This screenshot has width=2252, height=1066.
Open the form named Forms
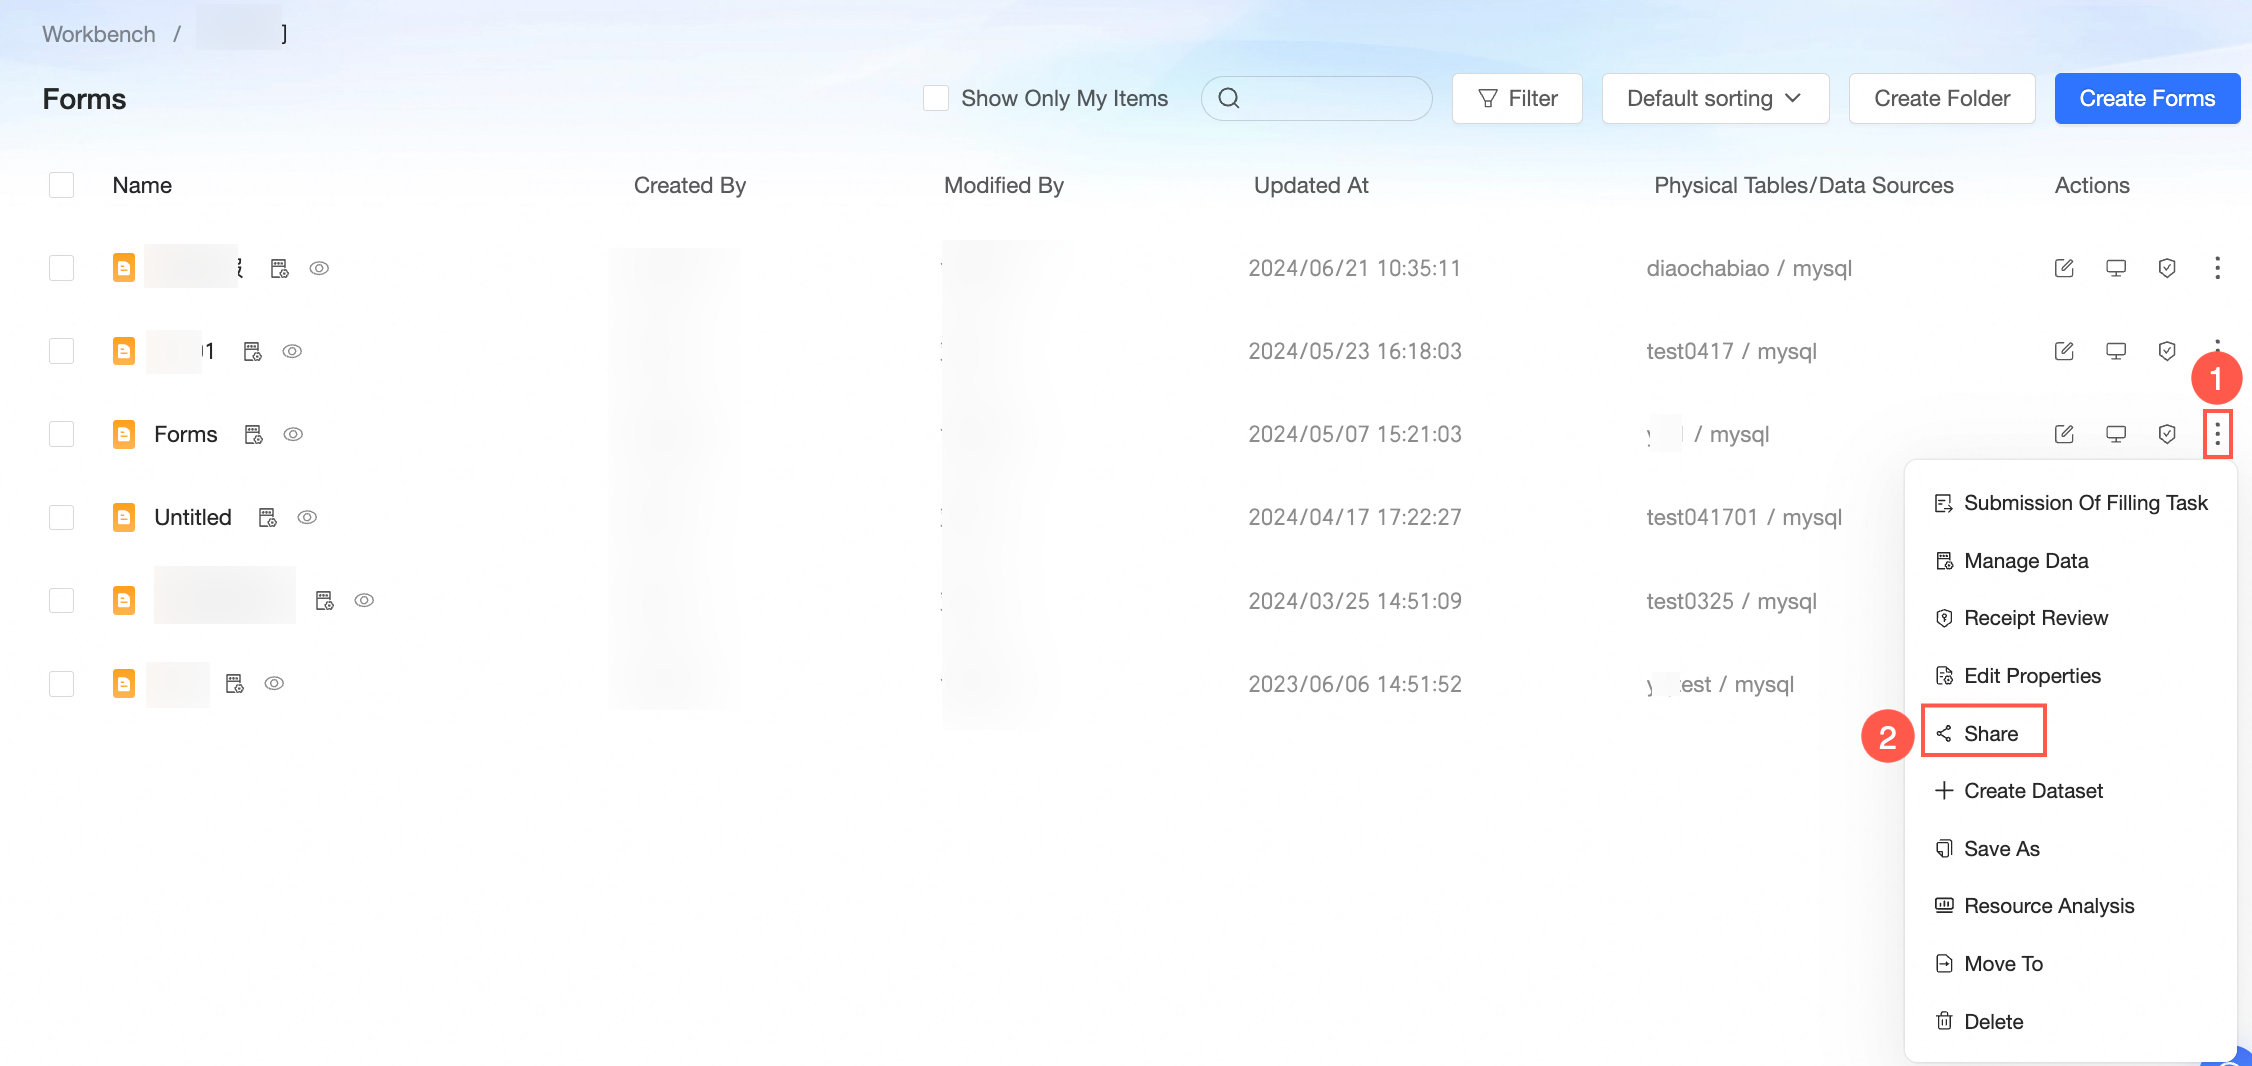click(x=186, y=434)
